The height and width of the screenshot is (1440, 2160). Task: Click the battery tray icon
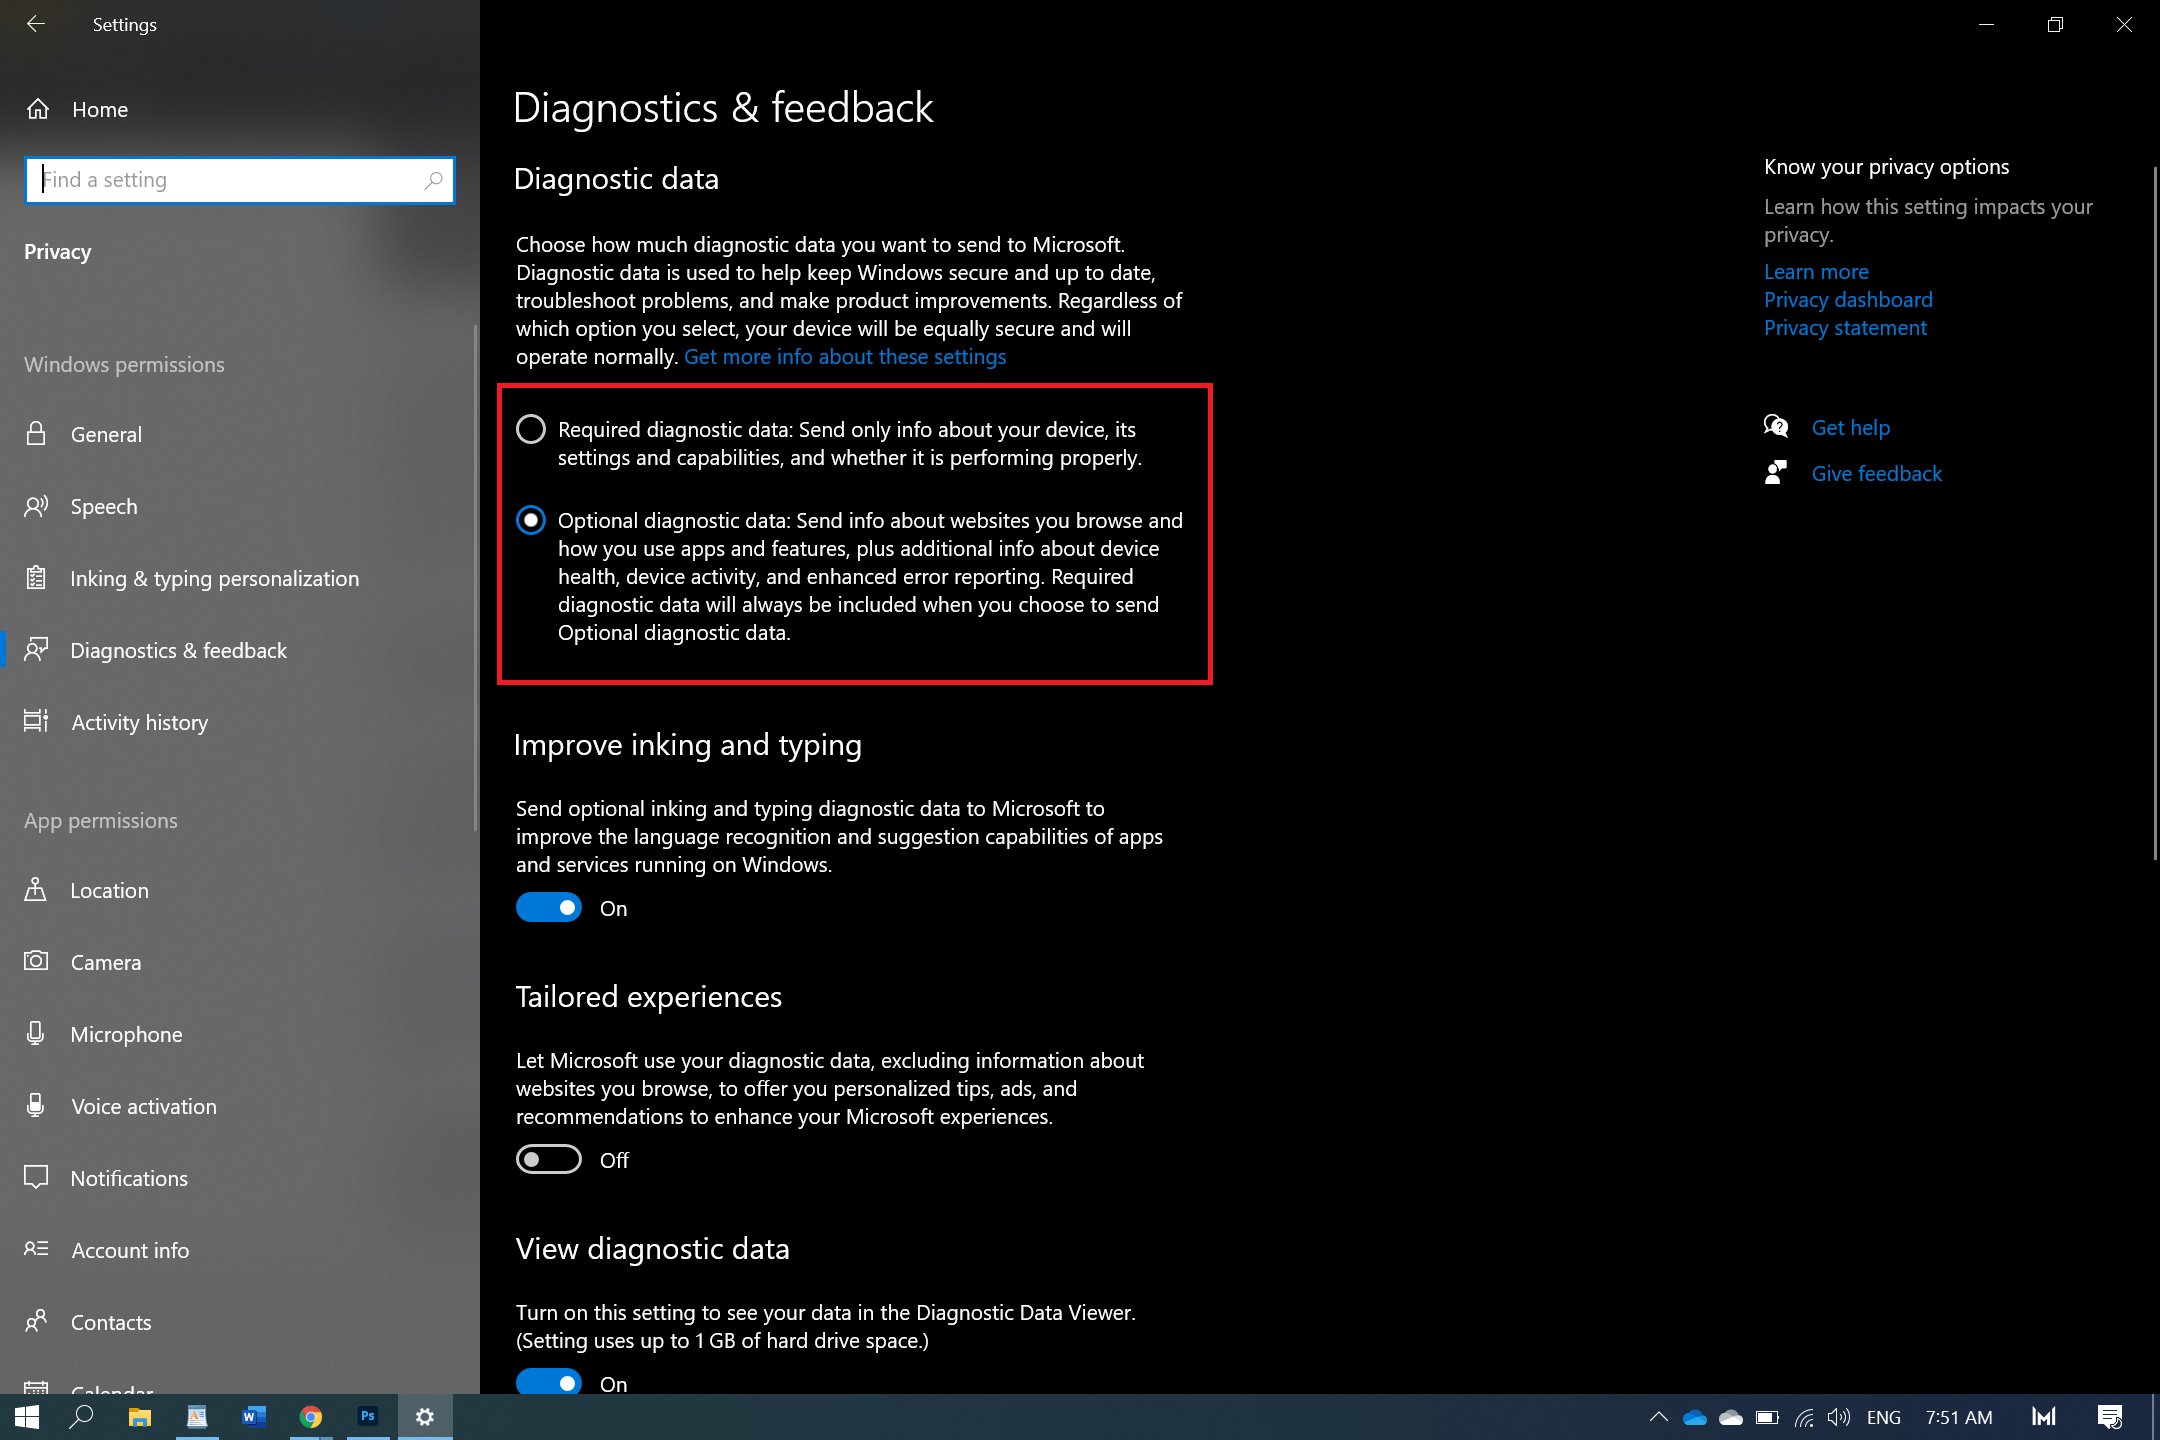[x=1767, y=1418]
